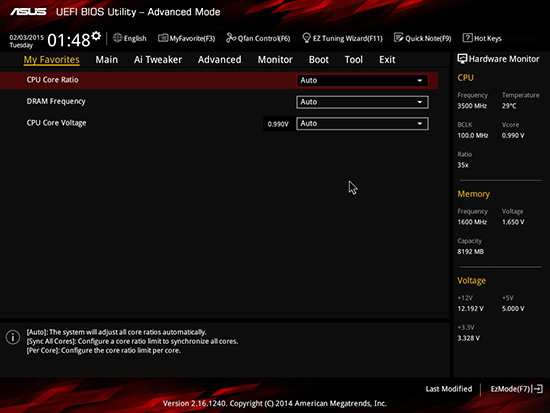The image size is (550, 413).
Task: Go to the Monitor tab
Action: 275,60
